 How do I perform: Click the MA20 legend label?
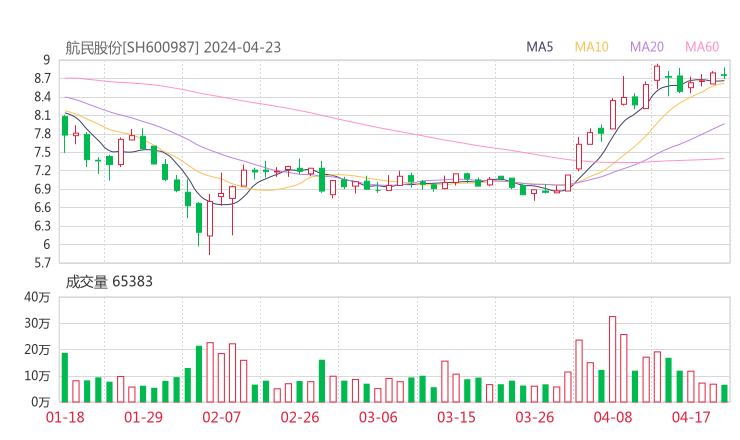tap(647, 47)
